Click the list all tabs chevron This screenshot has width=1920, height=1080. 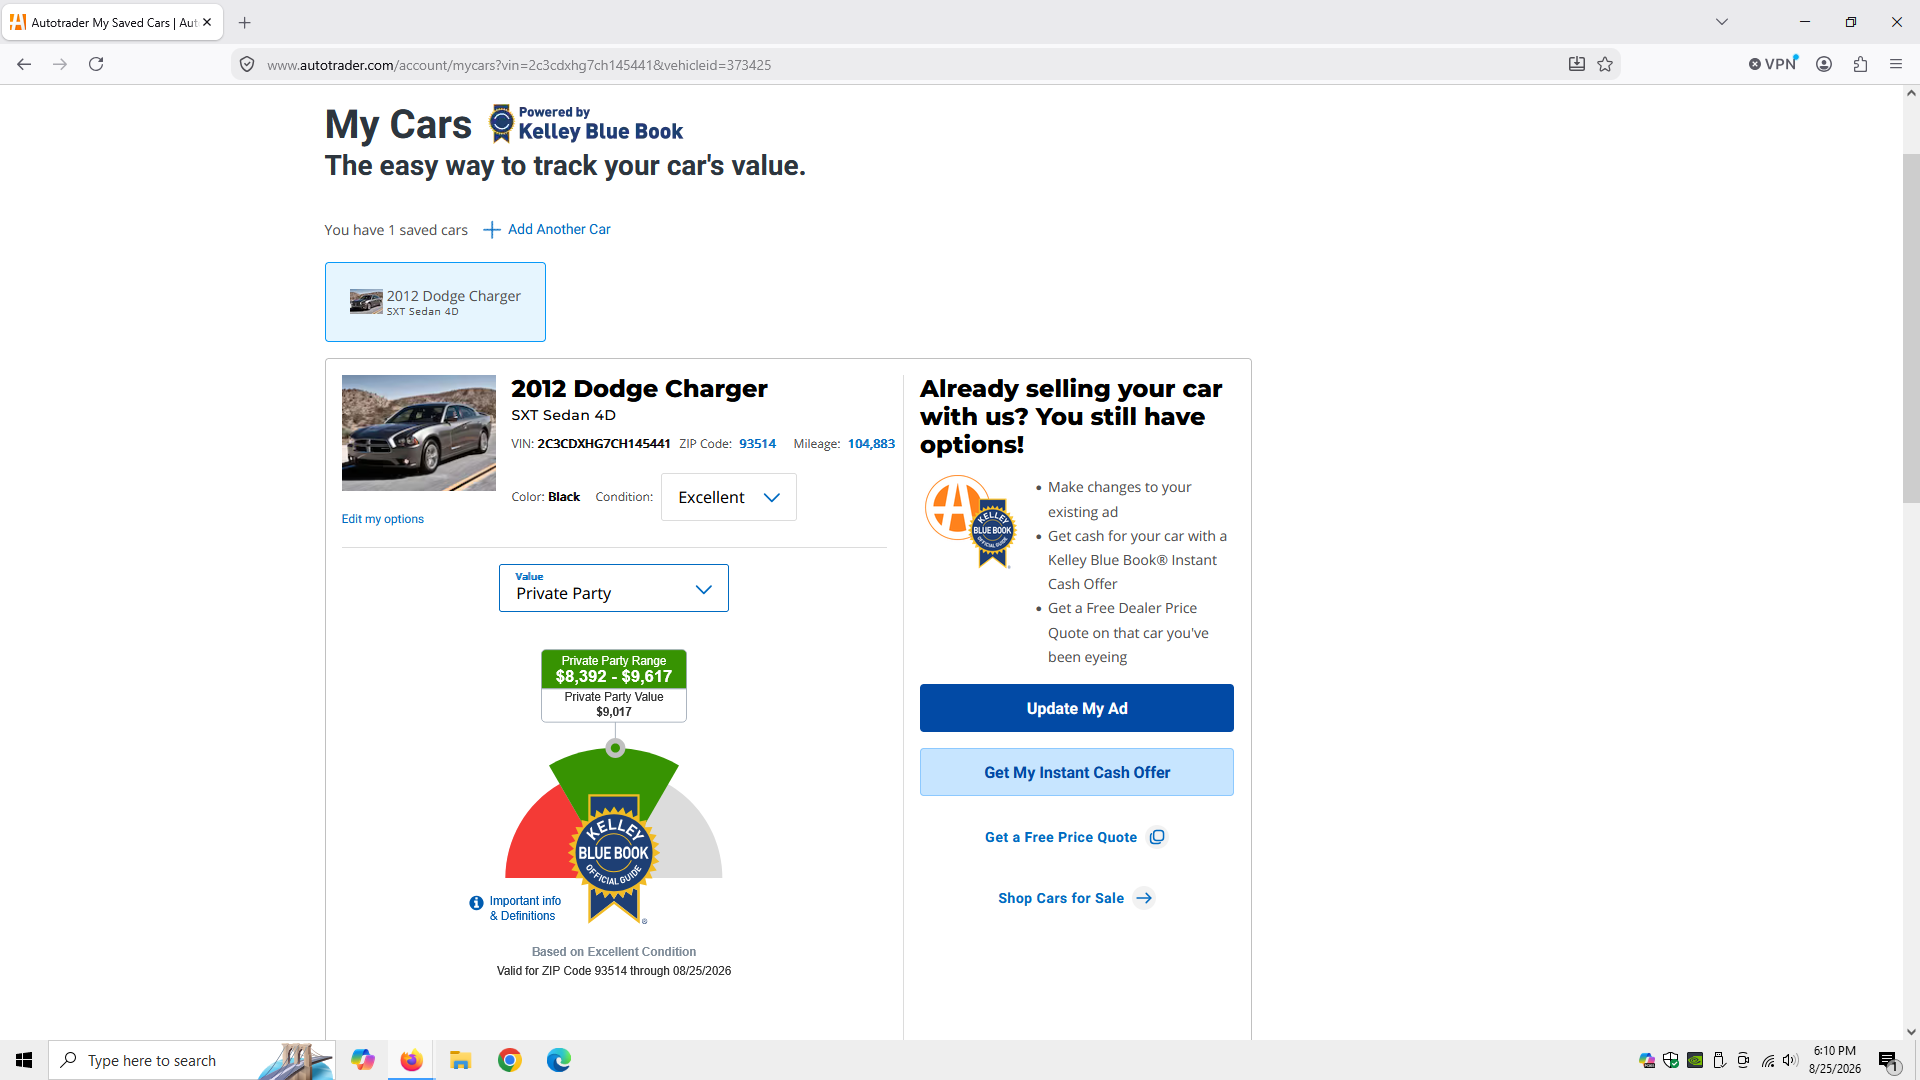(x=1722, y=22)
